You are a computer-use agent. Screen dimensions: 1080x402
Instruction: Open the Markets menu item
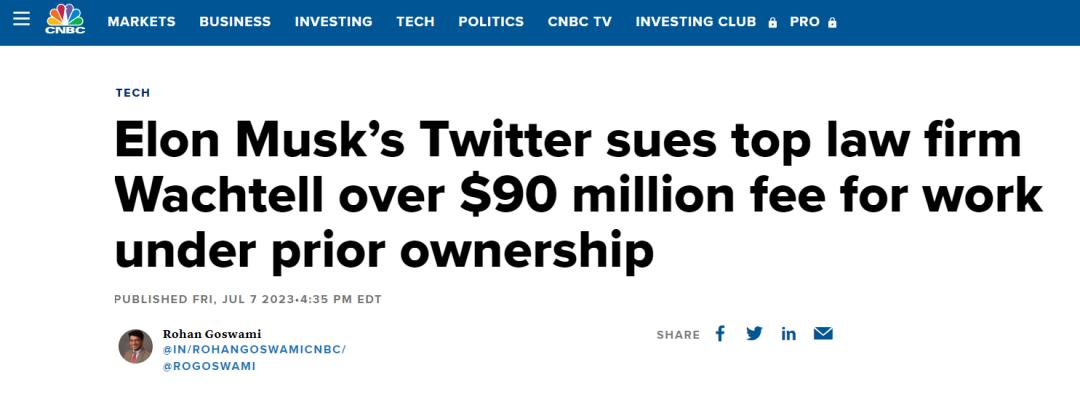141,21
